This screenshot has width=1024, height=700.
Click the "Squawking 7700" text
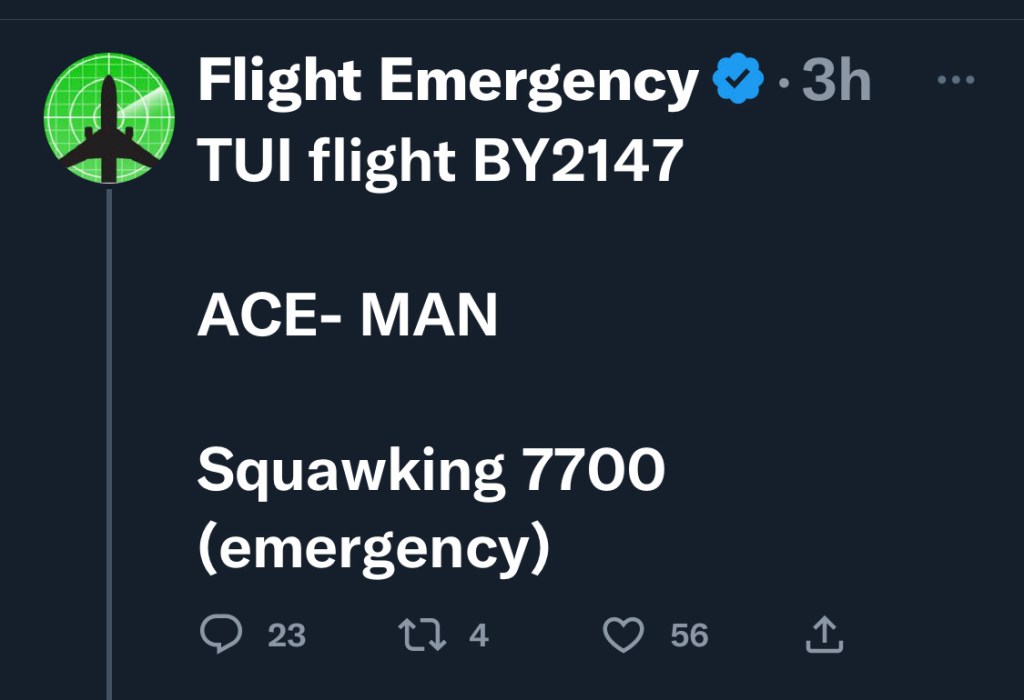coord(430,472)
